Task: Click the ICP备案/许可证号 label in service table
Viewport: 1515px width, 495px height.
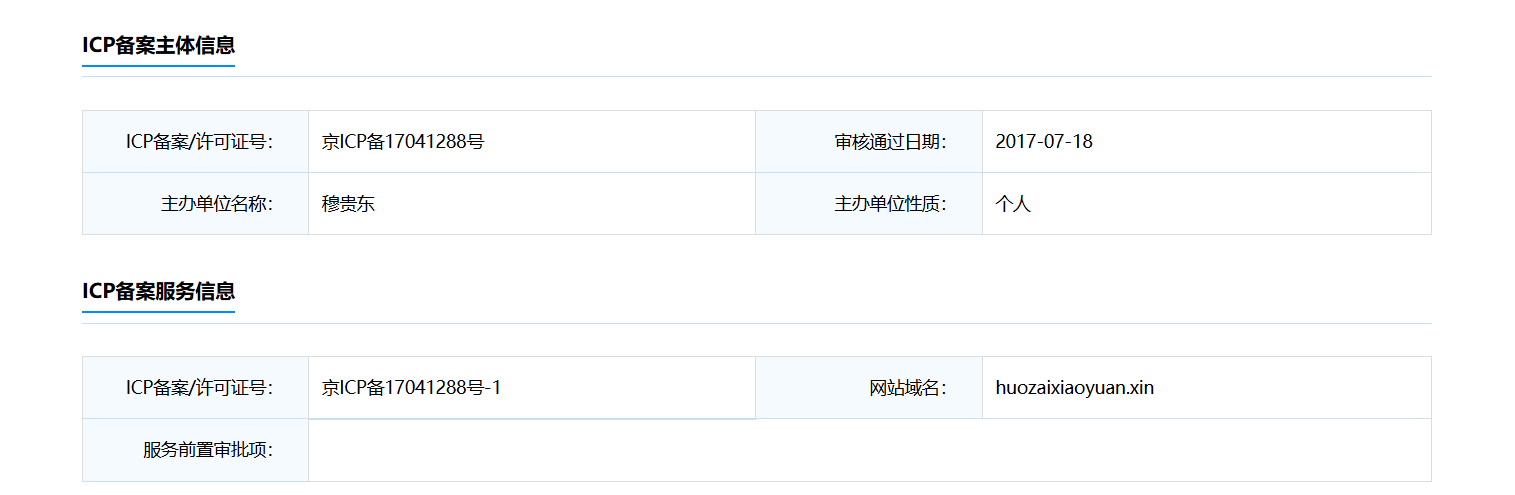Action: [200, 388]
